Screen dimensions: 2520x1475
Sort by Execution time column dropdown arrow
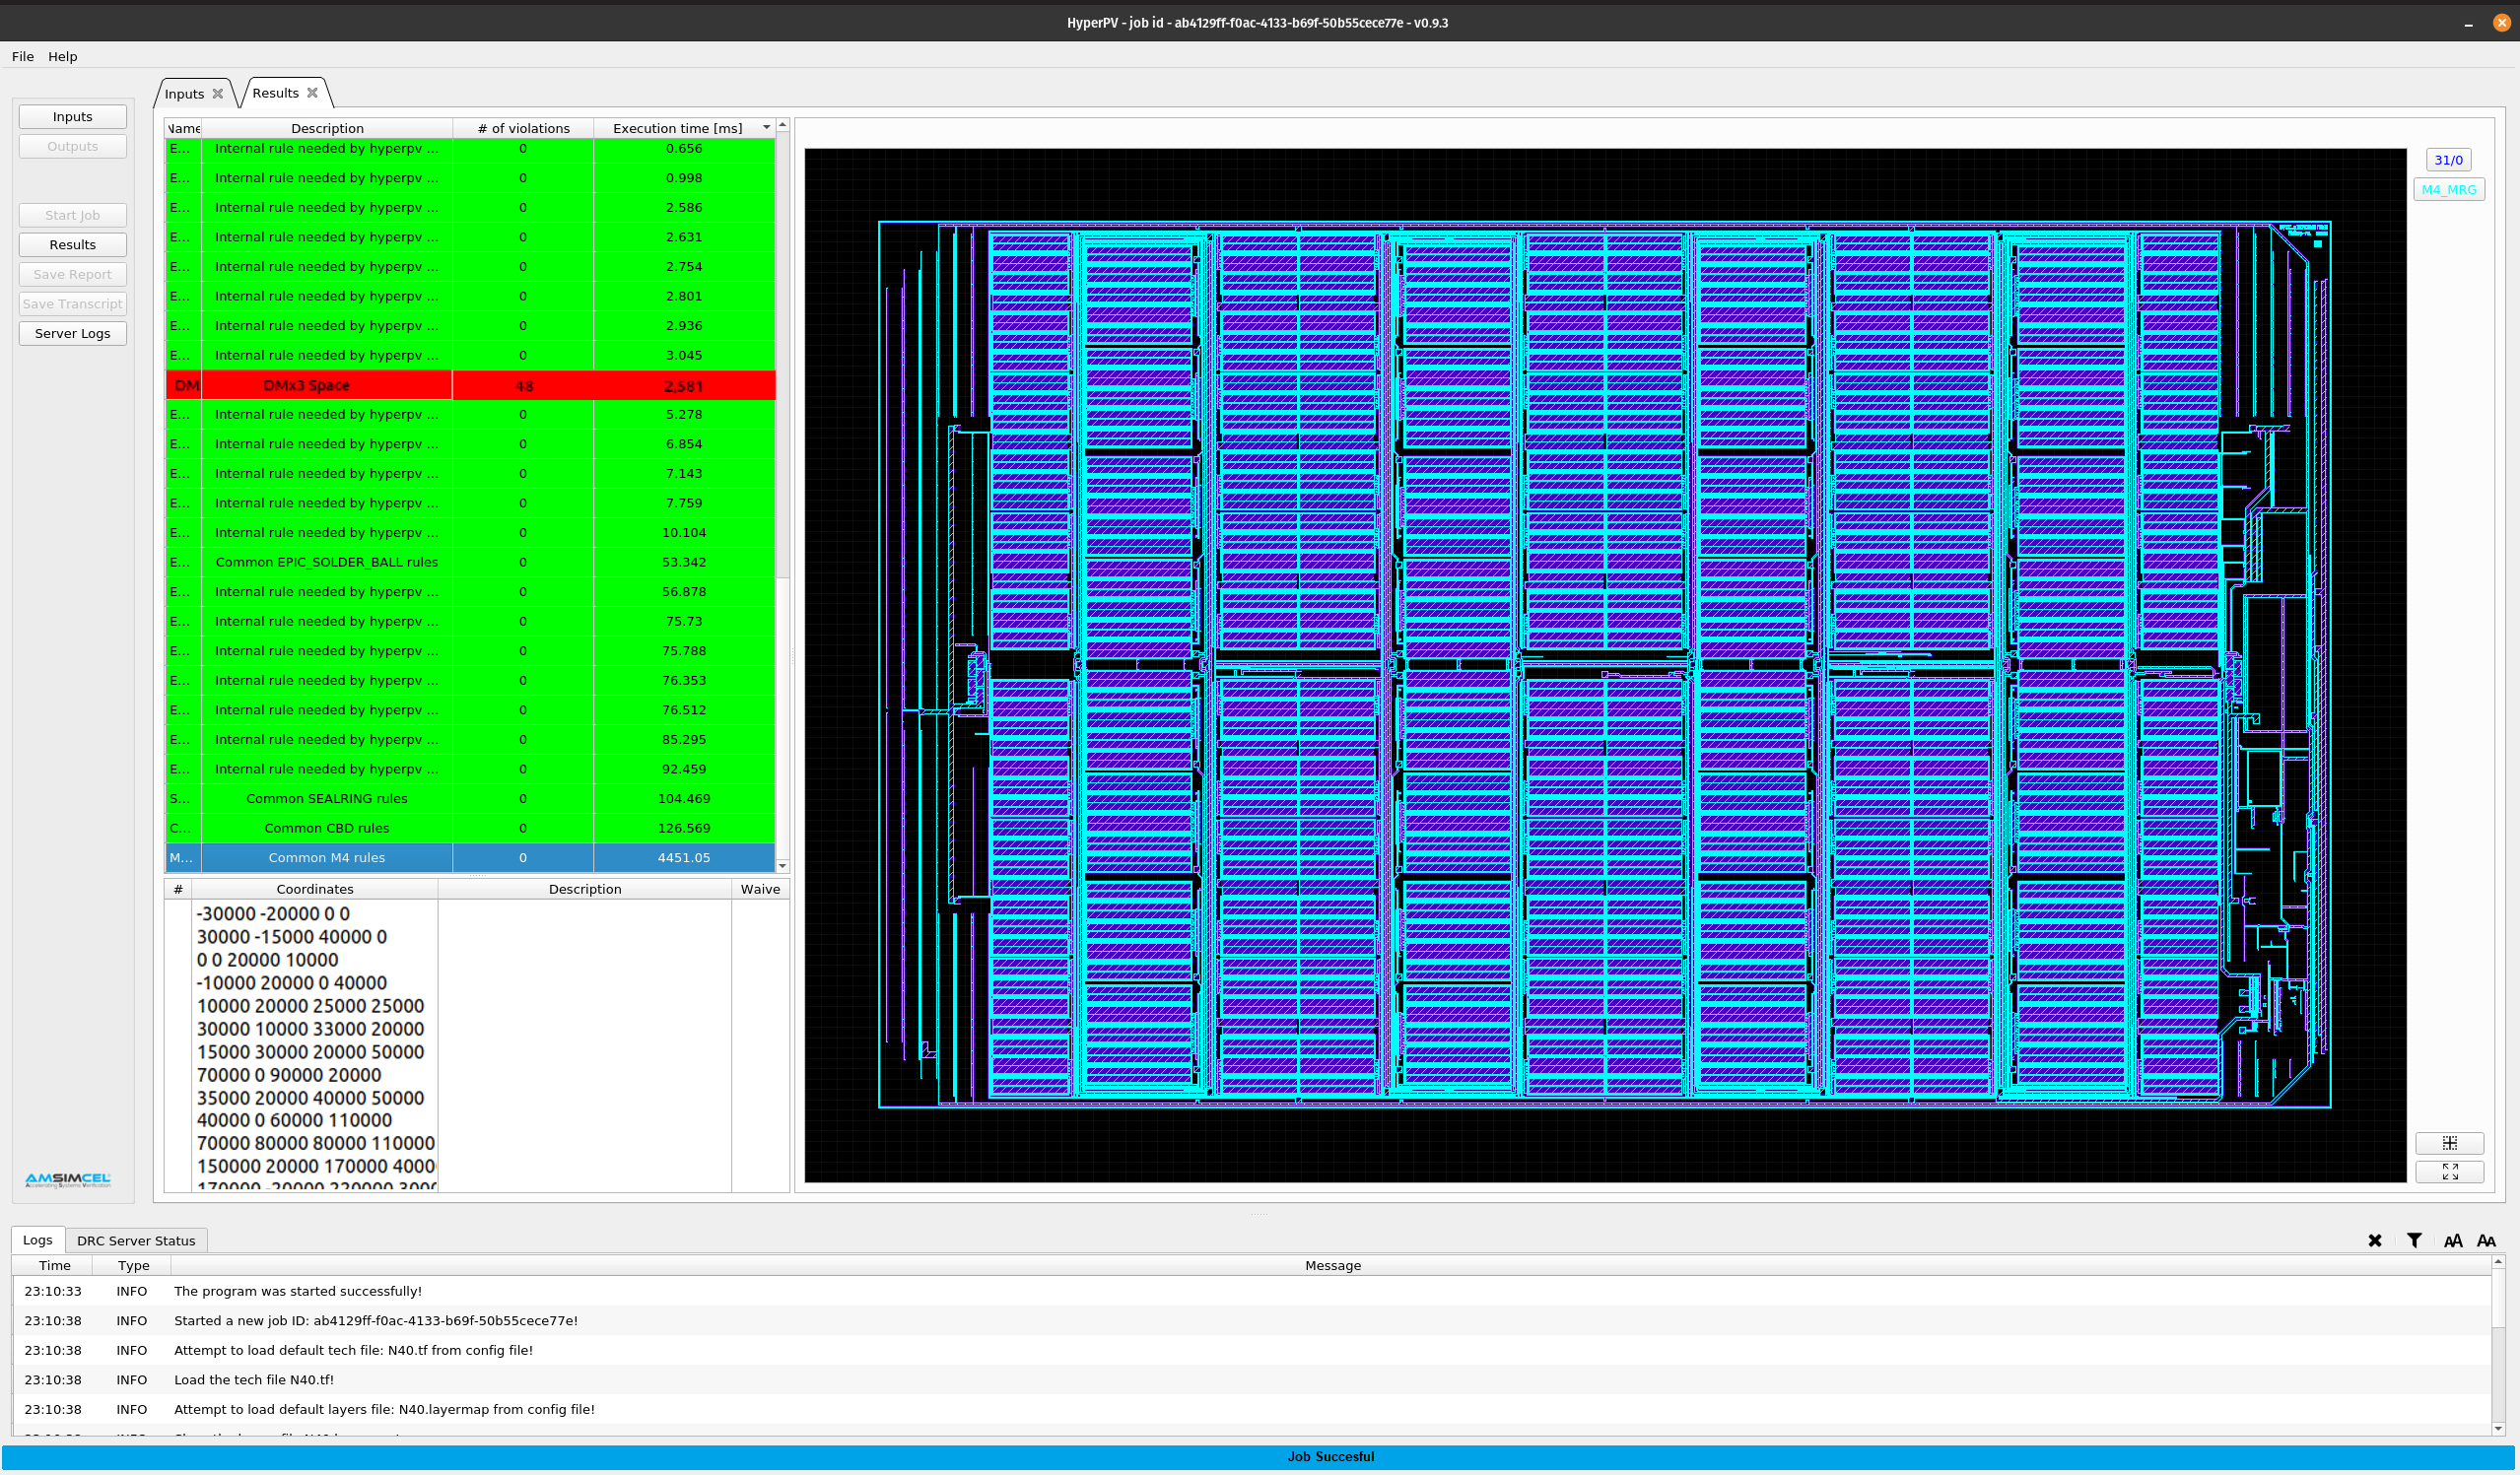(x=767, y=128)
